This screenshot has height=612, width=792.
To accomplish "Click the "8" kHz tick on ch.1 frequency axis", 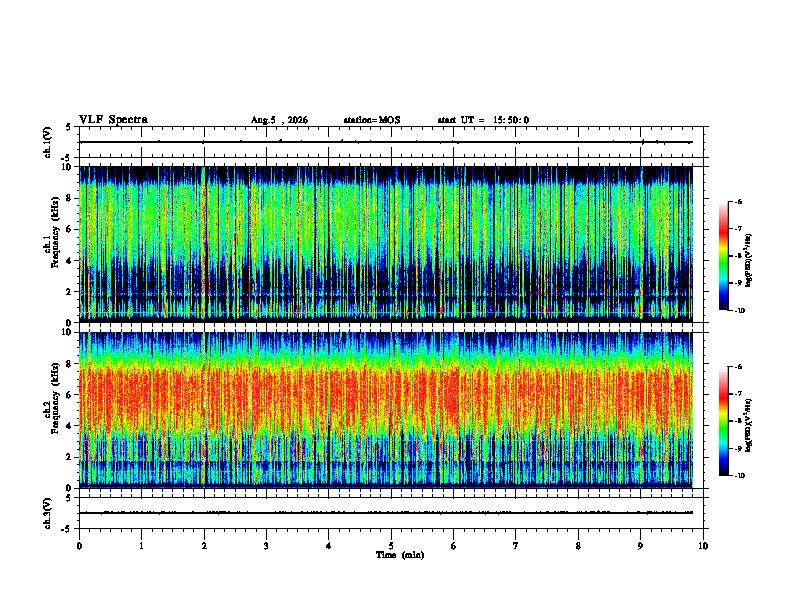I will 68,198.
